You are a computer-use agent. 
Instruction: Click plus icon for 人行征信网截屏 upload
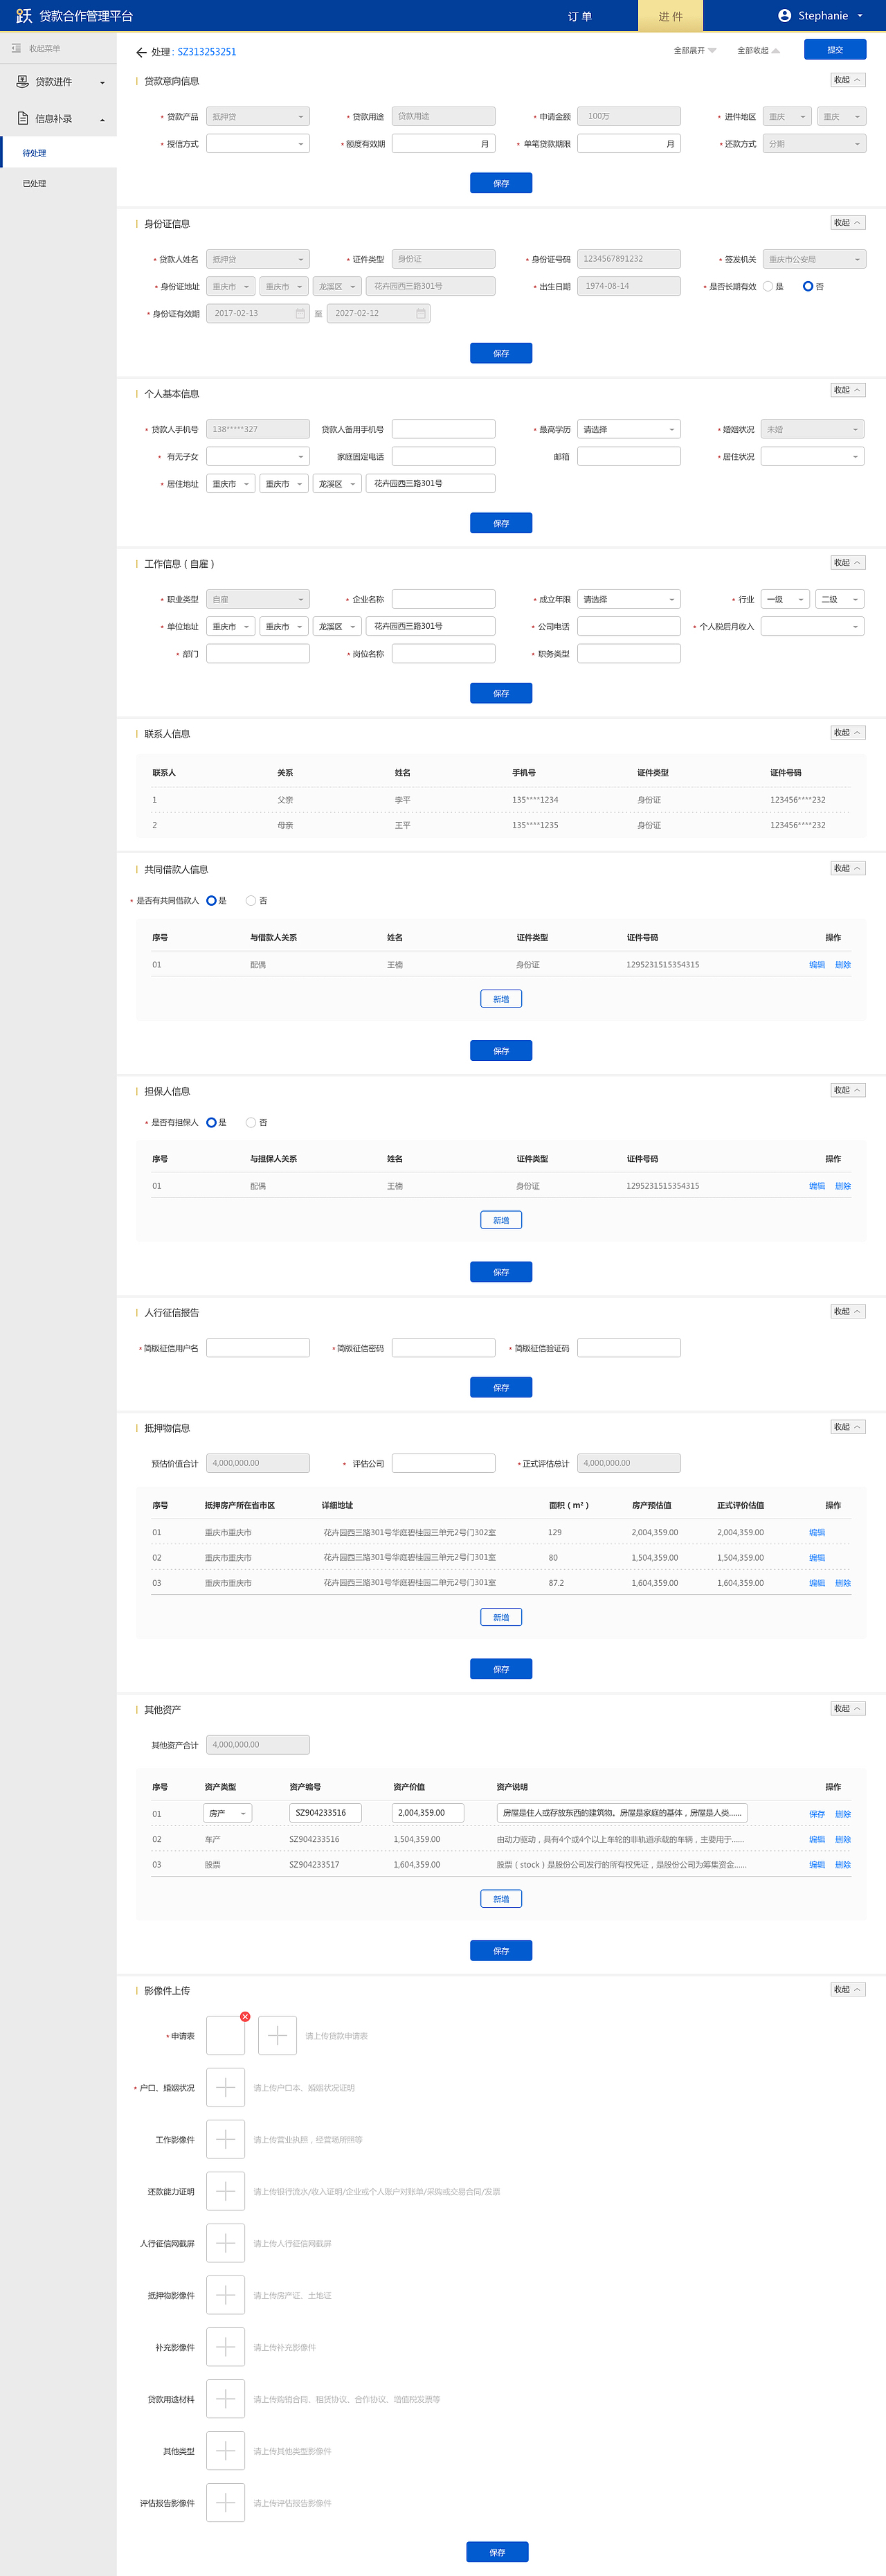pyautogui.click(x=226, y=2243)
